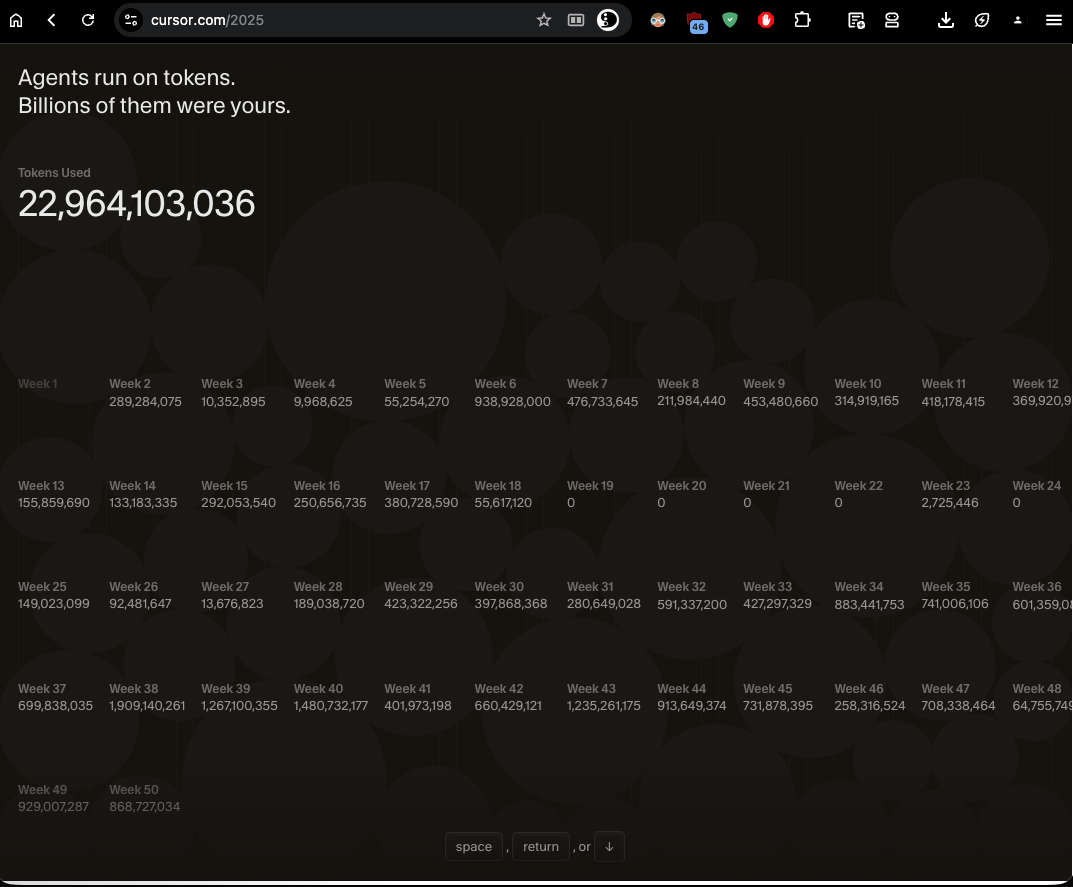Open the extensions puzzle-piece menu

pos(803,20)
